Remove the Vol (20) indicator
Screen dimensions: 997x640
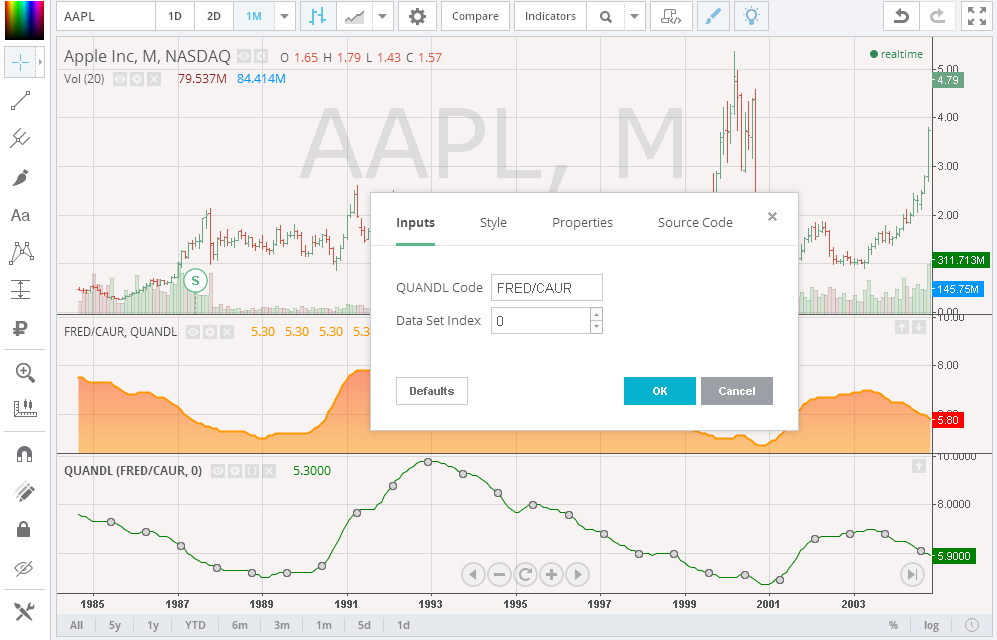(x=153, y=79)
